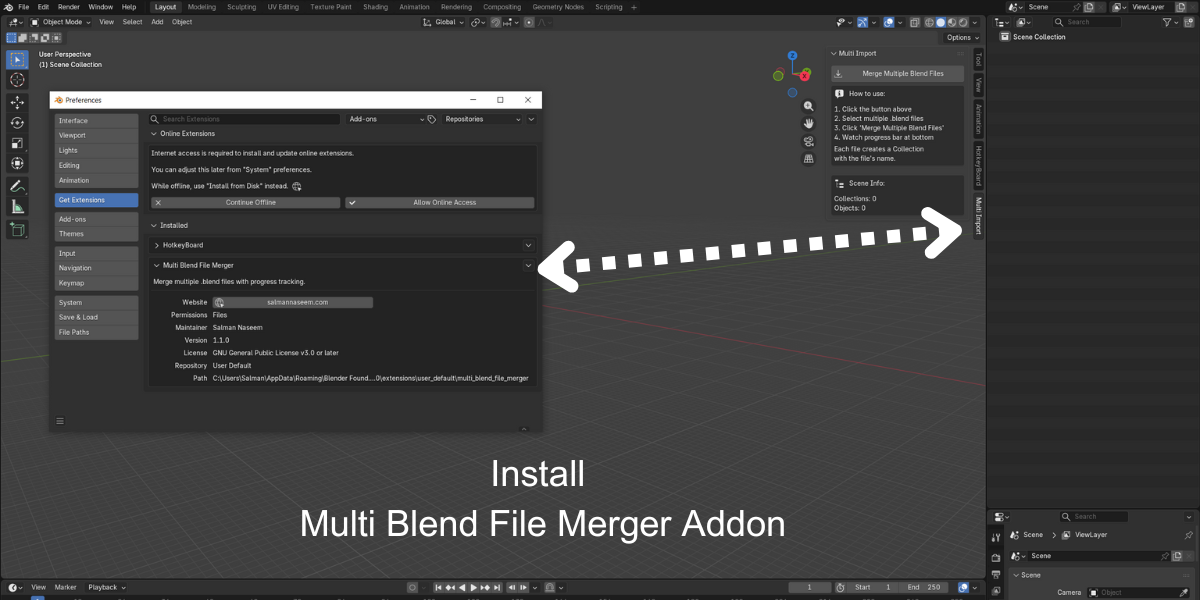
Task: Select the Select Box tool
Action: [x=17, y=59]
